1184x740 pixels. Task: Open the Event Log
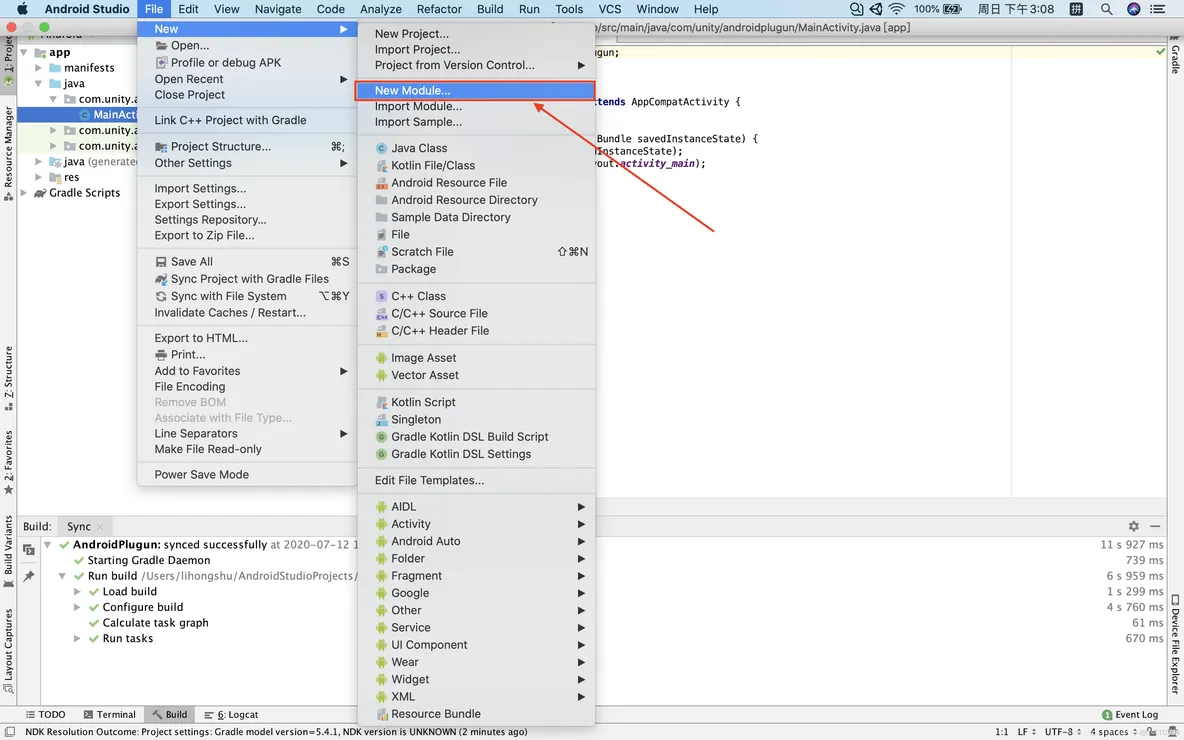click(1130, 714)
